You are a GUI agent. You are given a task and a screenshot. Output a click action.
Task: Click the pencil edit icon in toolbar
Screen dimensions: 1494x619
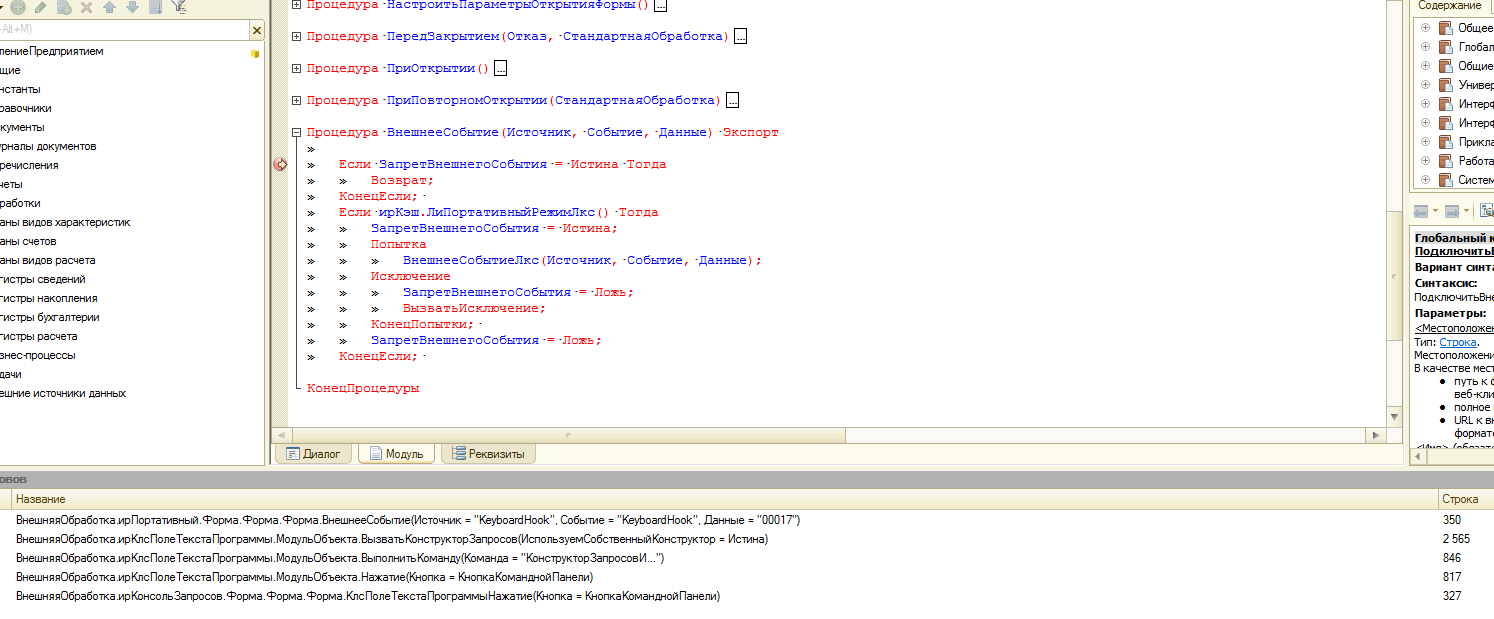pyautogui.click(x=41, y=7)
